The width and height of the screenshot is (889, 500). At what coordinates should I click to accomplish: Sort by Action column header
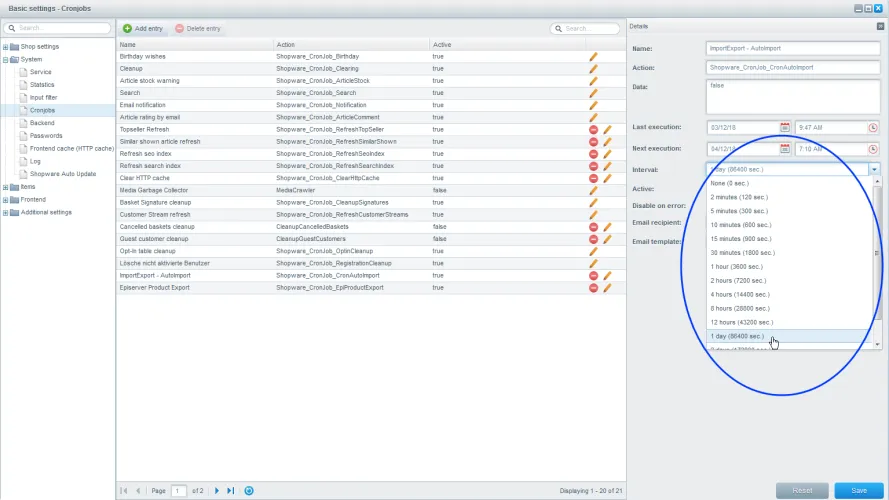(352, 44)
